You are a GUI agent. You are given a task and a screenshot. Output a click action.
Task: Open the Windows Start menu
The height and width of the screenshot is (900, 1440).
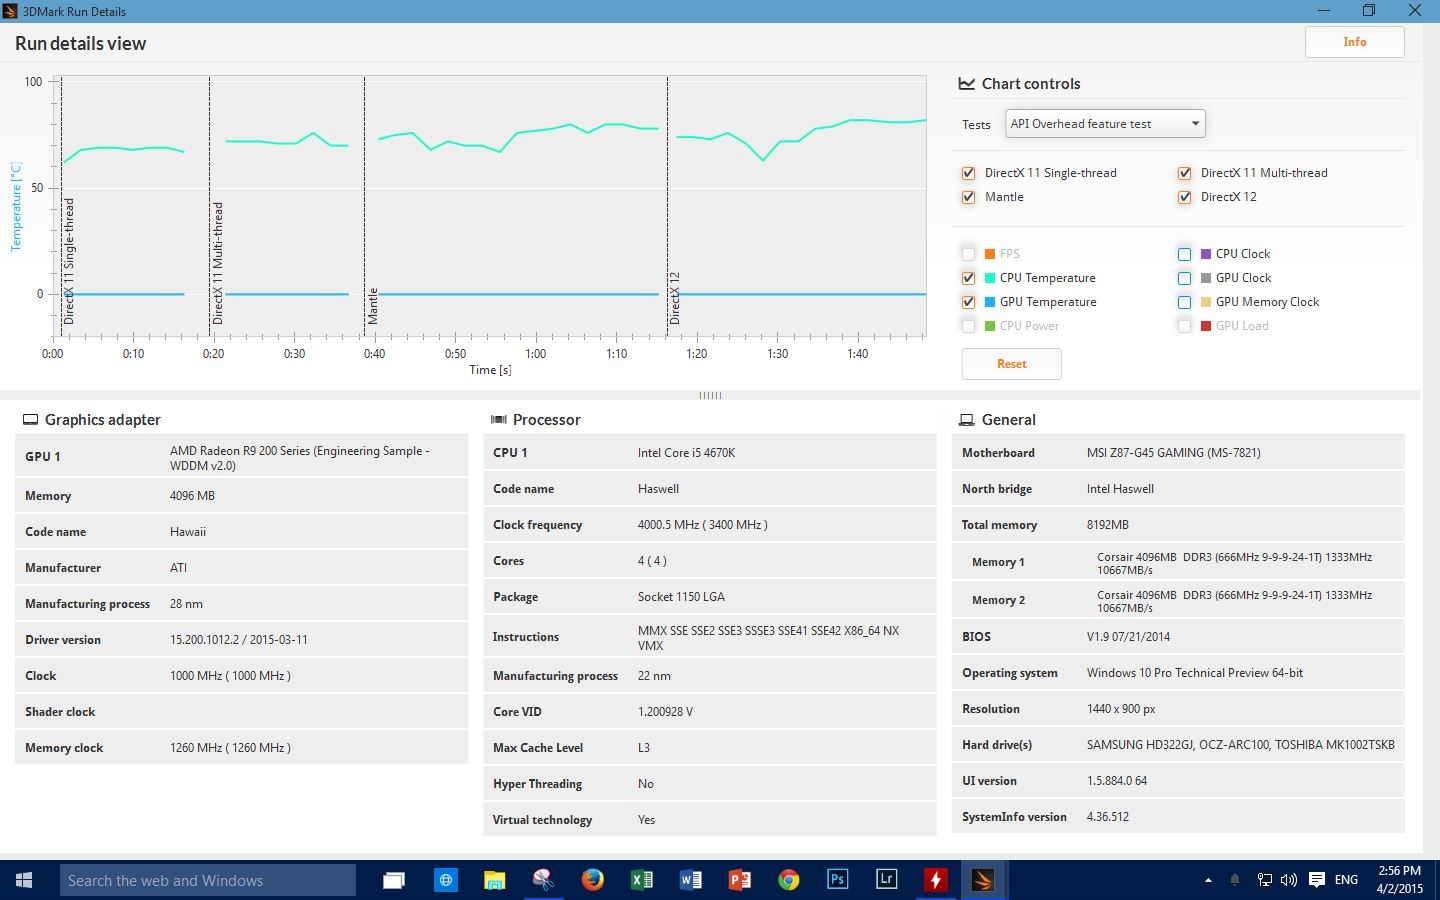point(24,880)
